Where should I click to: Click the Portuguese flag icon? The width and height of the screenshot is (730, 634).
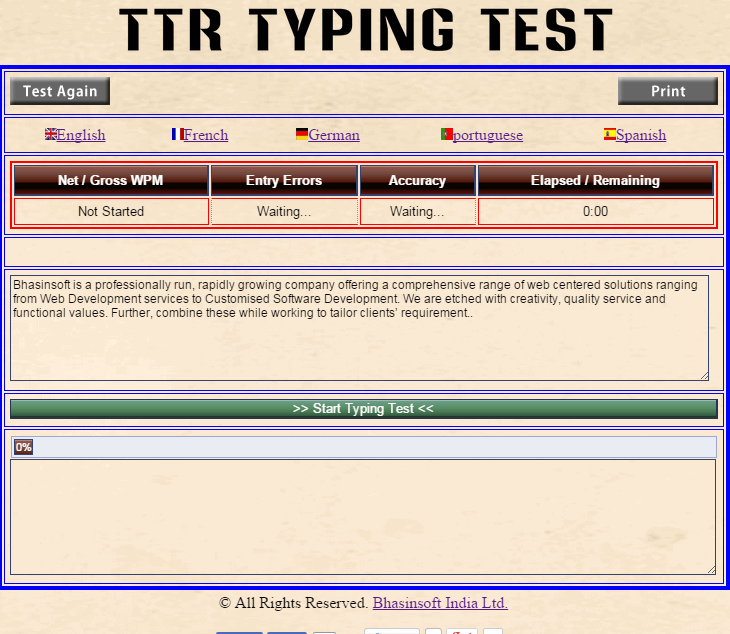tap(447, 134)
